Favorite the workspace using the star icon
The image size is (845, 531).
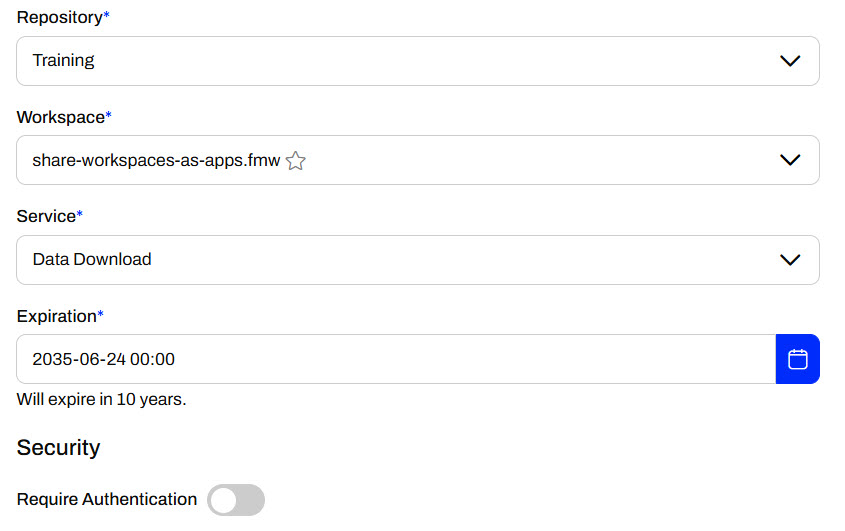coord(295,161)
